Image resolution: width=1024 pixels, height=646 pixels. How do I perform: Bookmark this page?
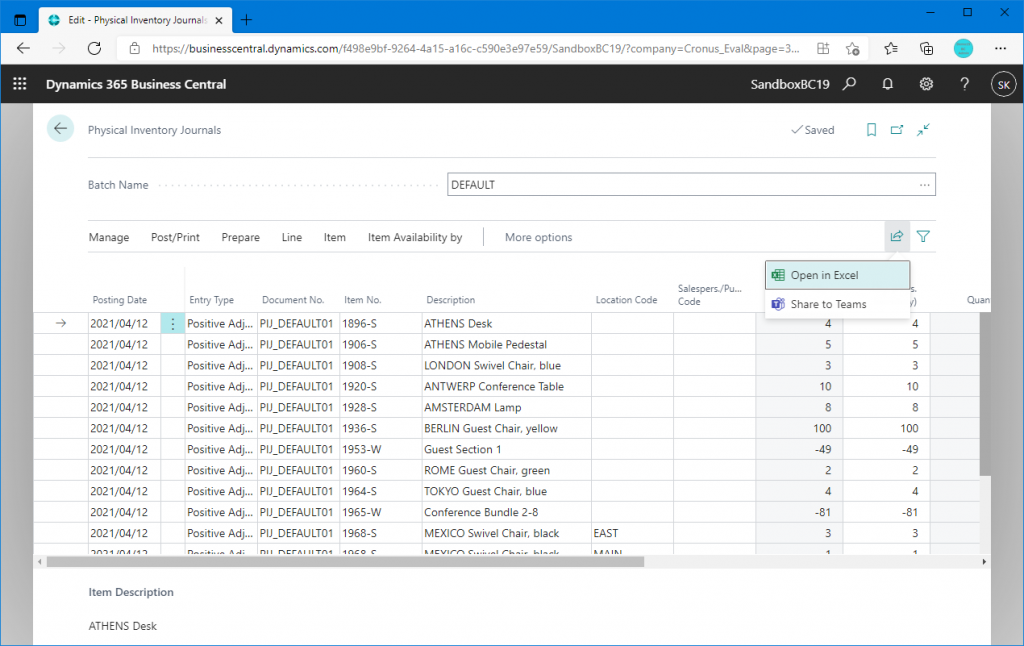pos(871,130)
